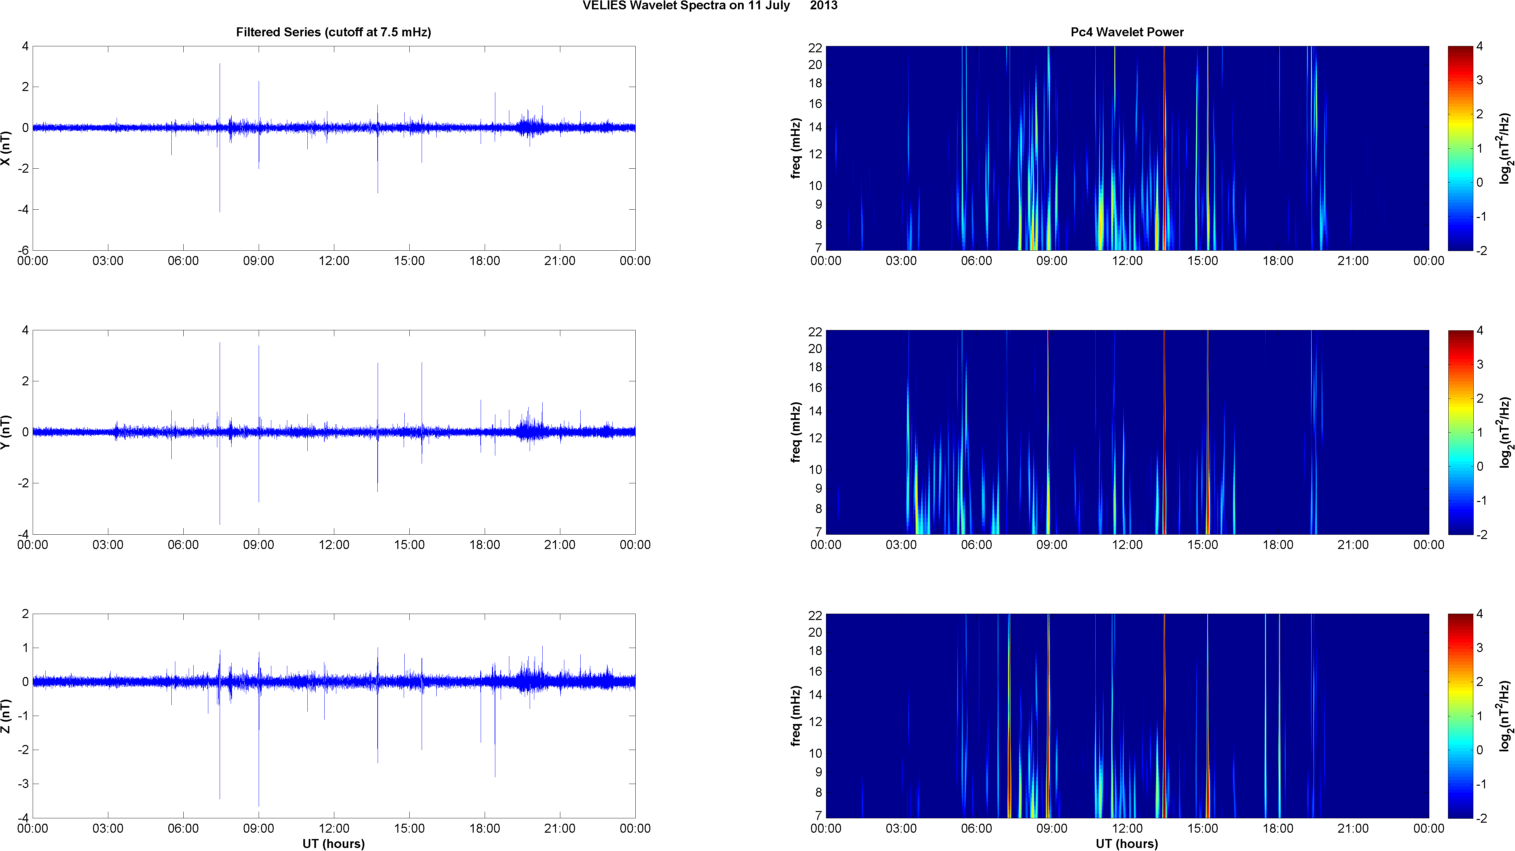Click the bottom Pc4 wavelet power spectrogram
This screenshot has height=851, width=1515.
(x=1126, y=716)
